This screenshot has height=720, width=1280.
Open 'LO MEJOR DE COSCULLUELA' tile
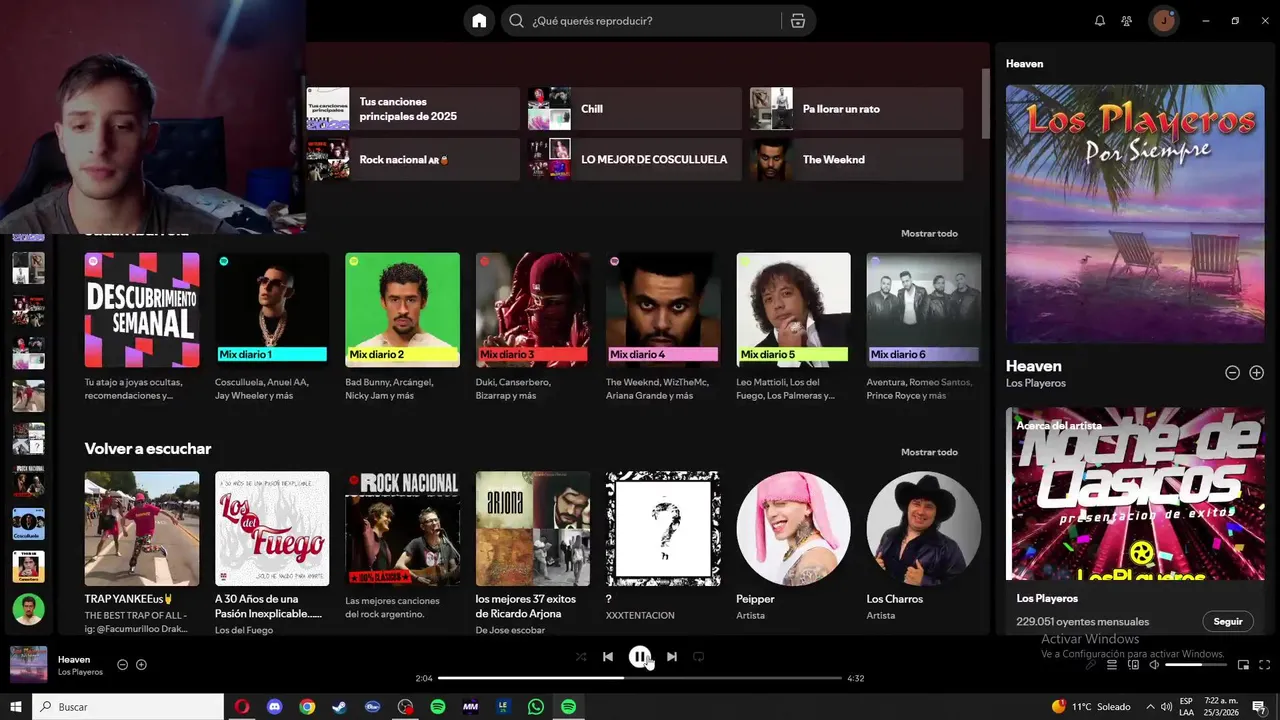[635, 160]
